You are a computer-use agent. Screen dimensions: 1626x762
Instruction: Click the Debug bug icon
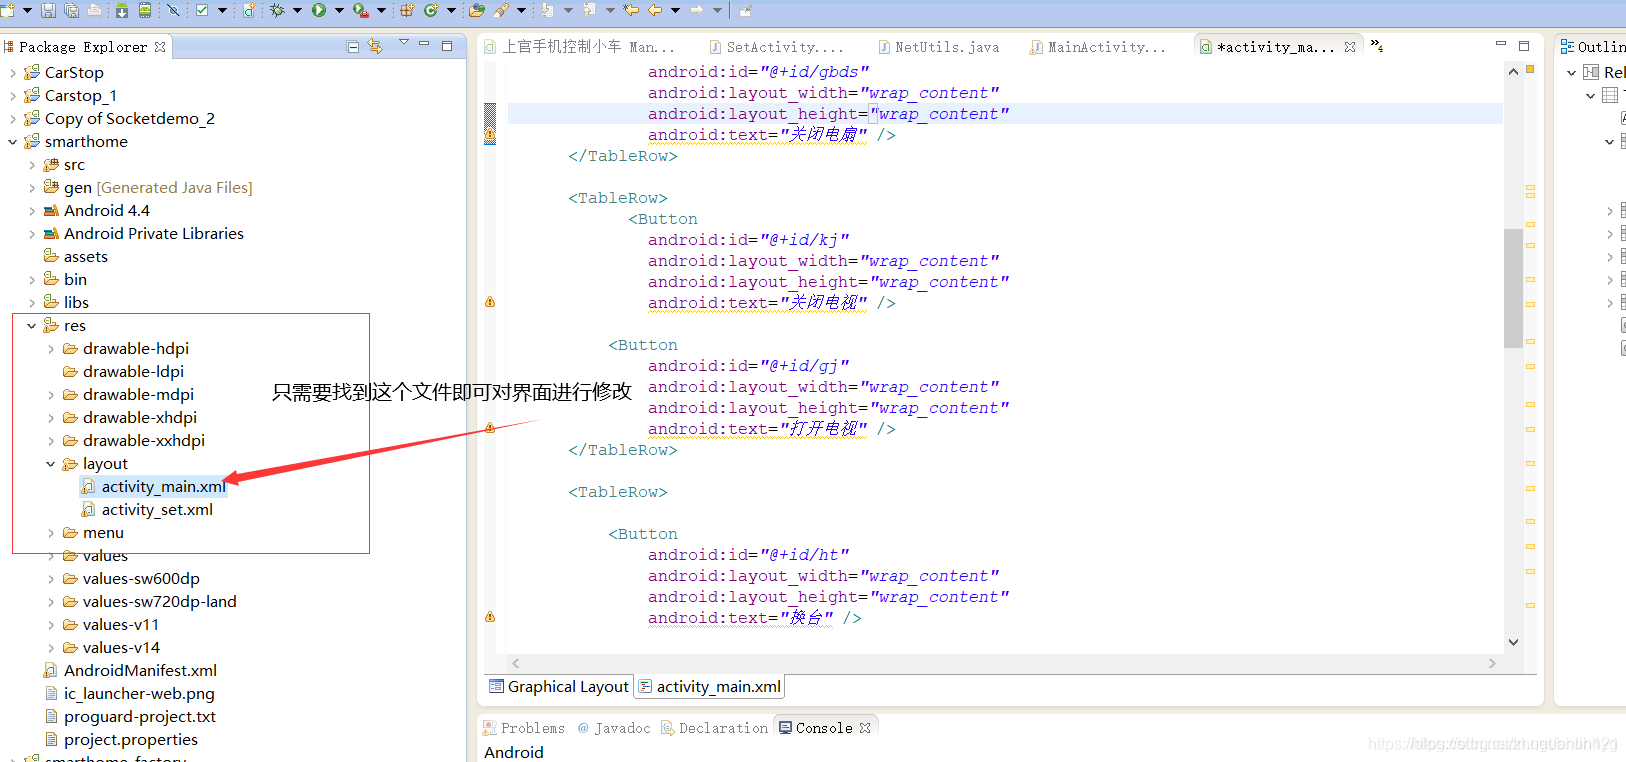point(277,10)
